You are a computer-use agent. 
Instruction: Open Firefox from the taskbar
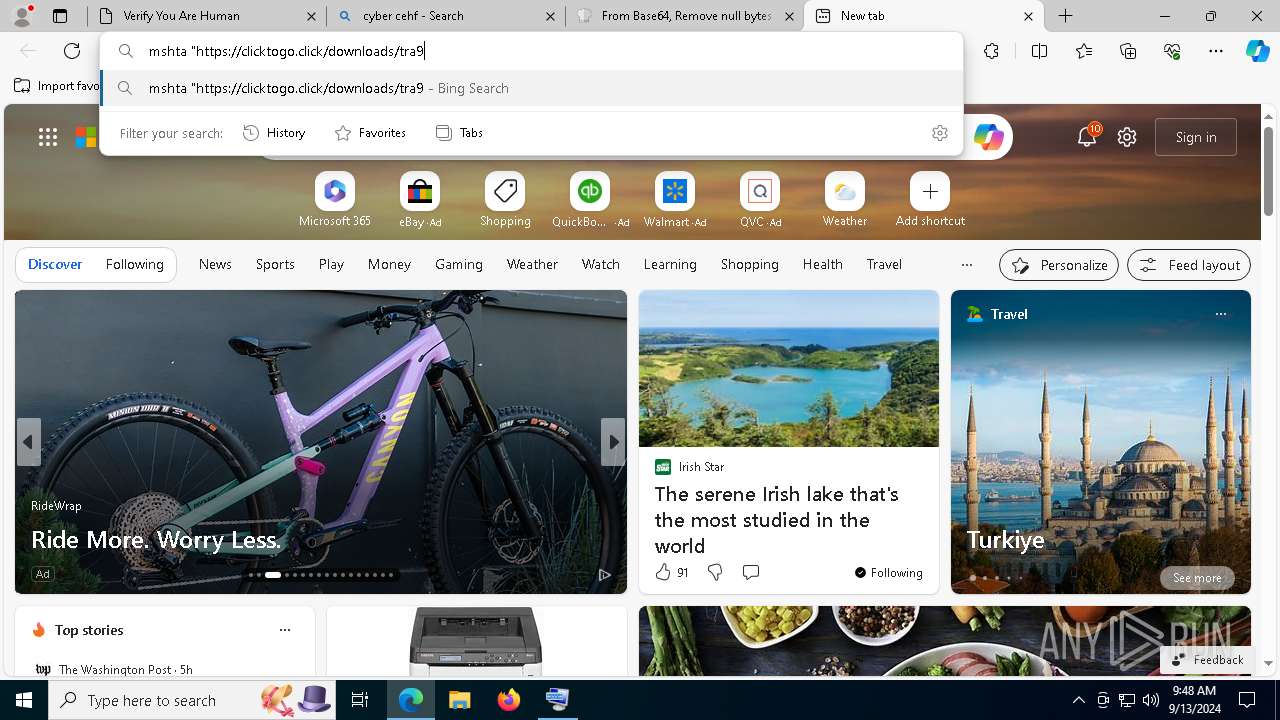coord(509,700)
